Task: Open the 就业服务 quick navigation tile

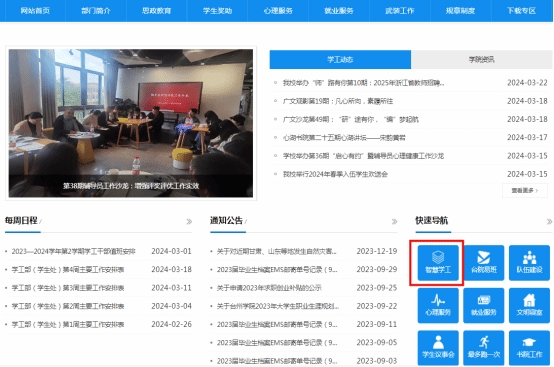Action: [484, 306]
